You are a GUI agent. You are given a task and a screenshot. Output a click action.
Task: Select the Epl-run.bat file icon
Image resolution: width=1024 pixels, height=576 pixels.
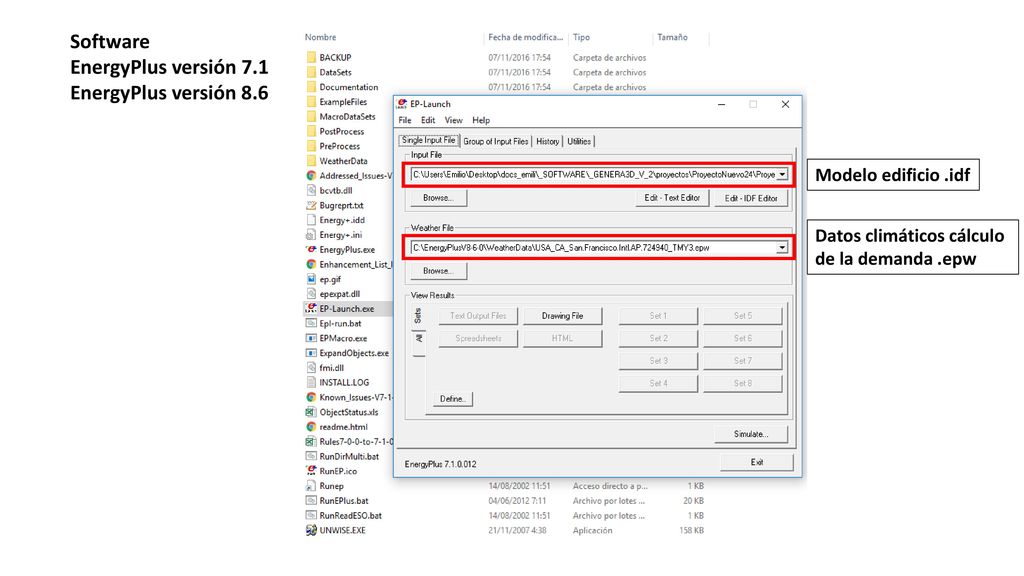click(x=312, y=323)
